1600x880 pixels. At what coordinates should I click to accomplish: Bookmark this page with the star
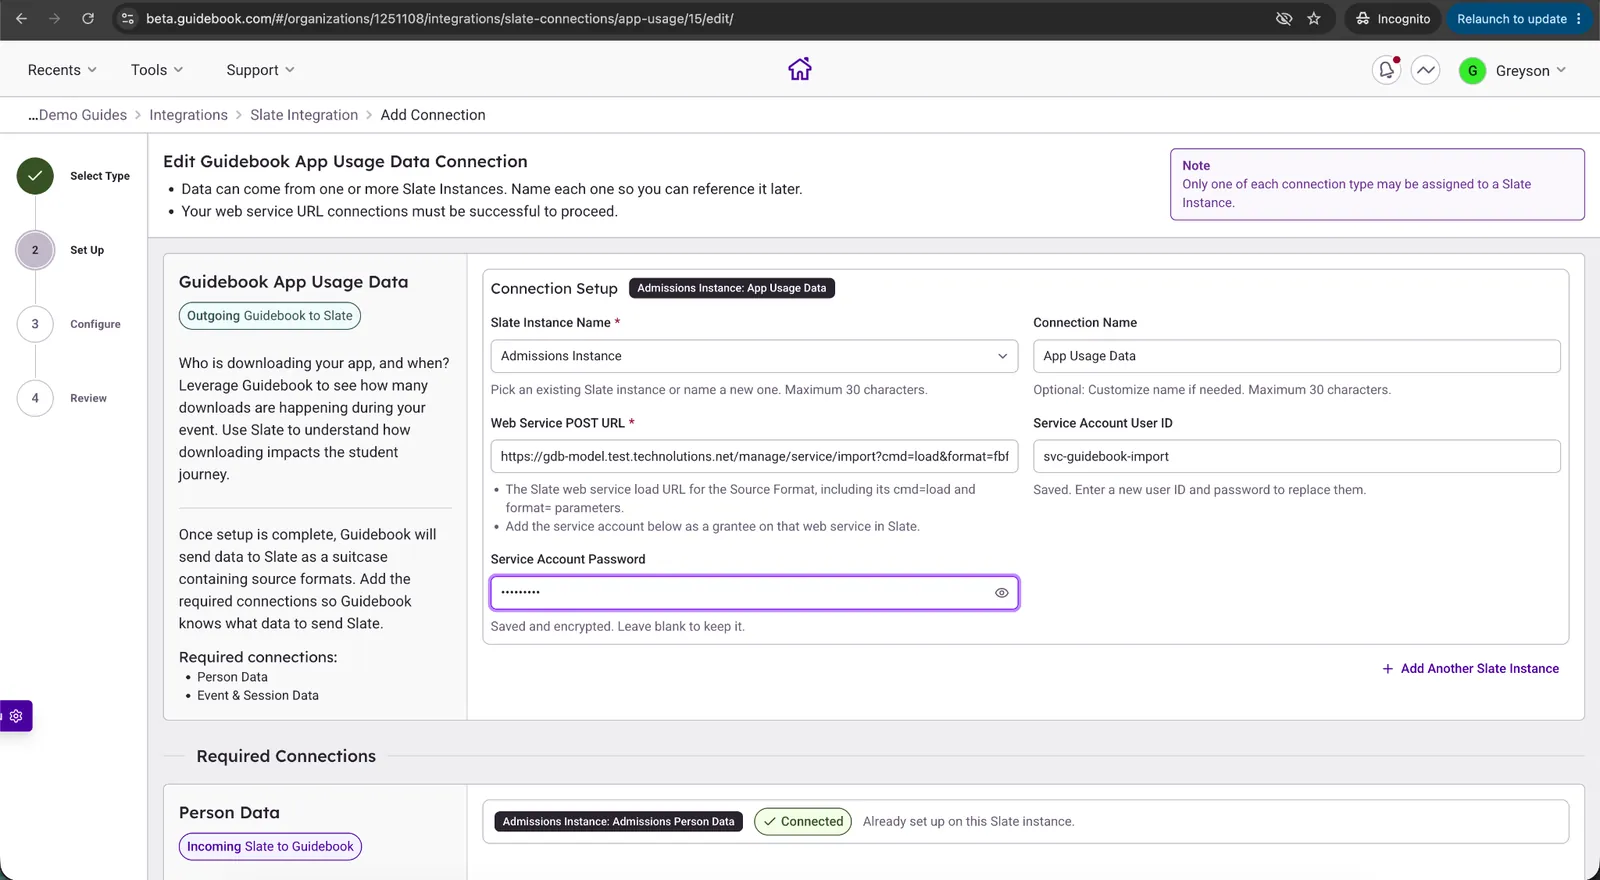point(1314,19)
